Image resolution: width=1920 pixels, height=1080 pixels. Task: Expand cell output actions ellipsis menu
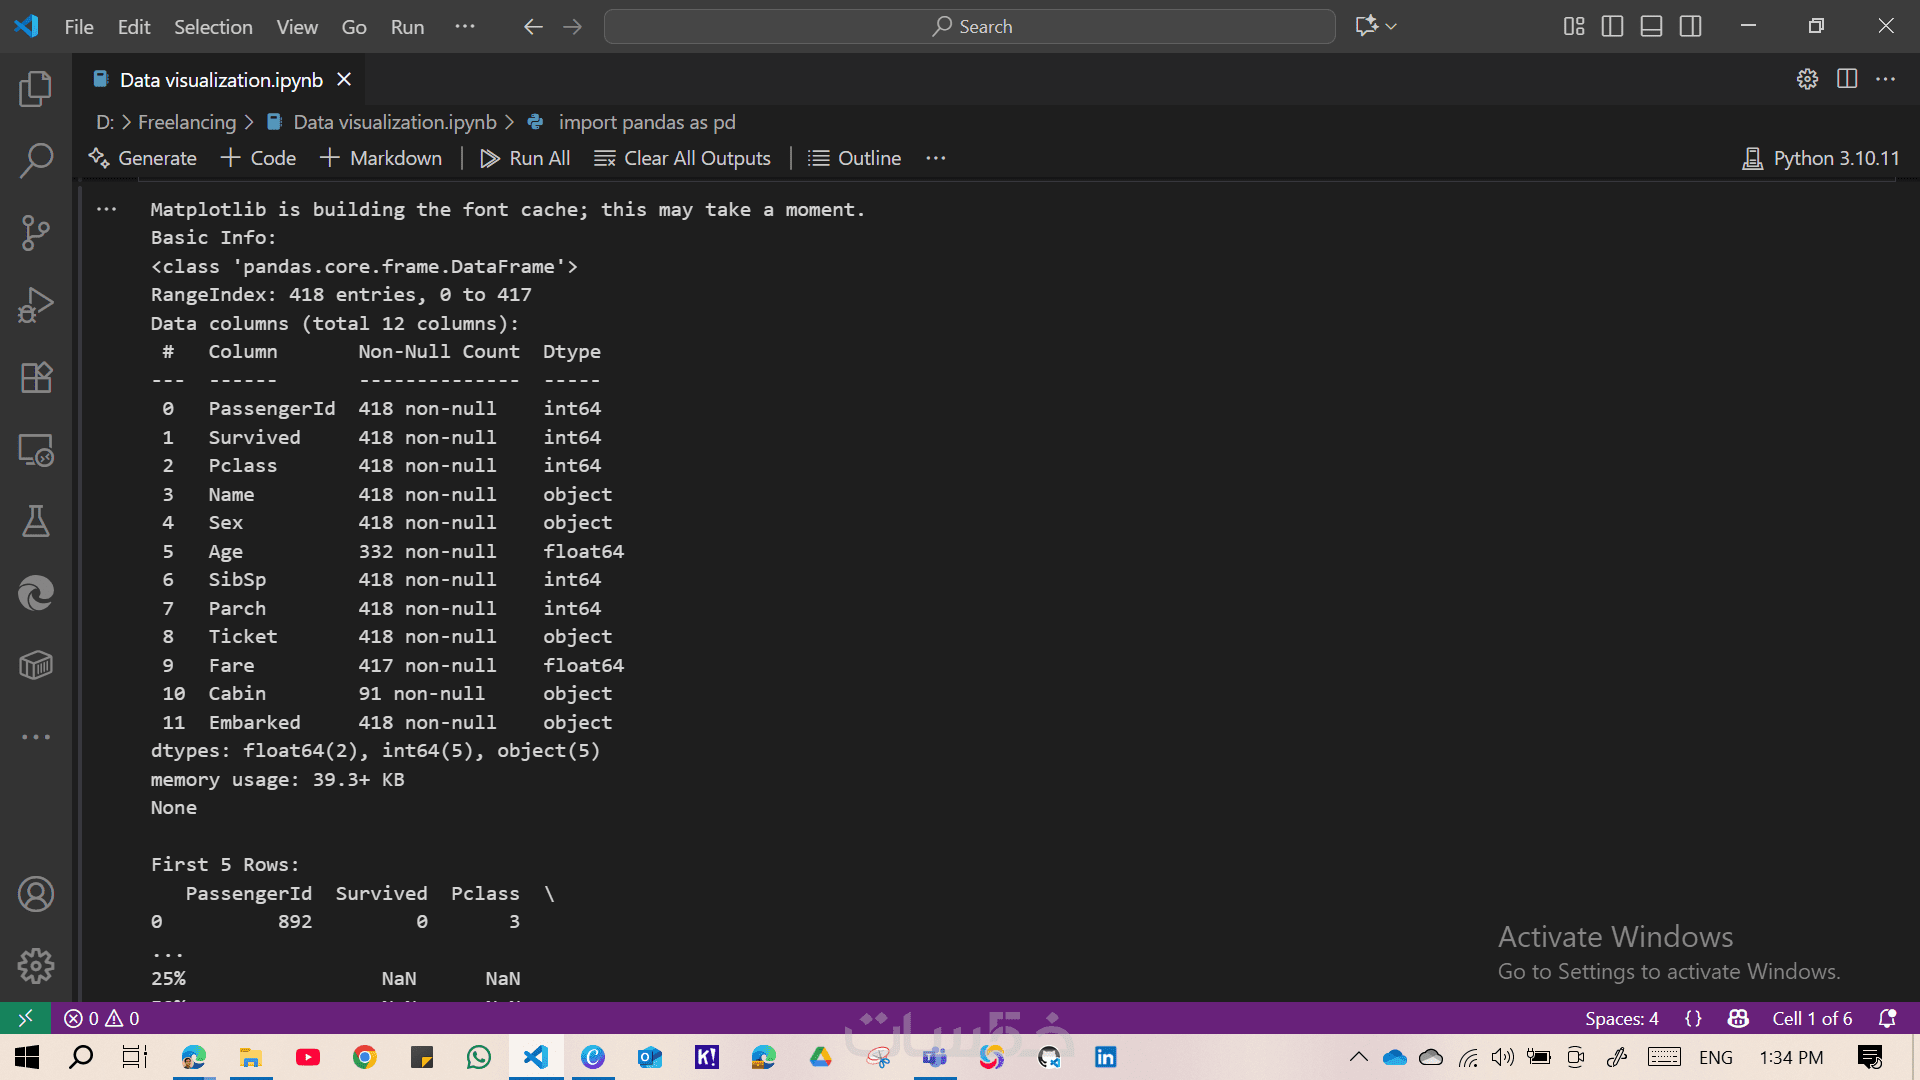click(107, 209)
